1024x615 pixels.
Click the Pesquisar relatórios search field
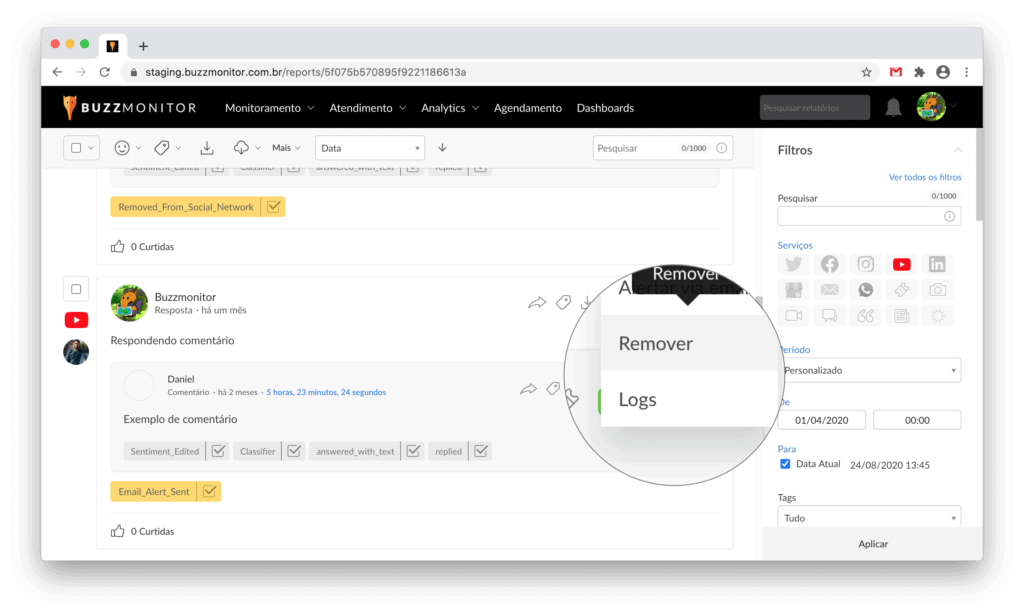pos(812,108)
